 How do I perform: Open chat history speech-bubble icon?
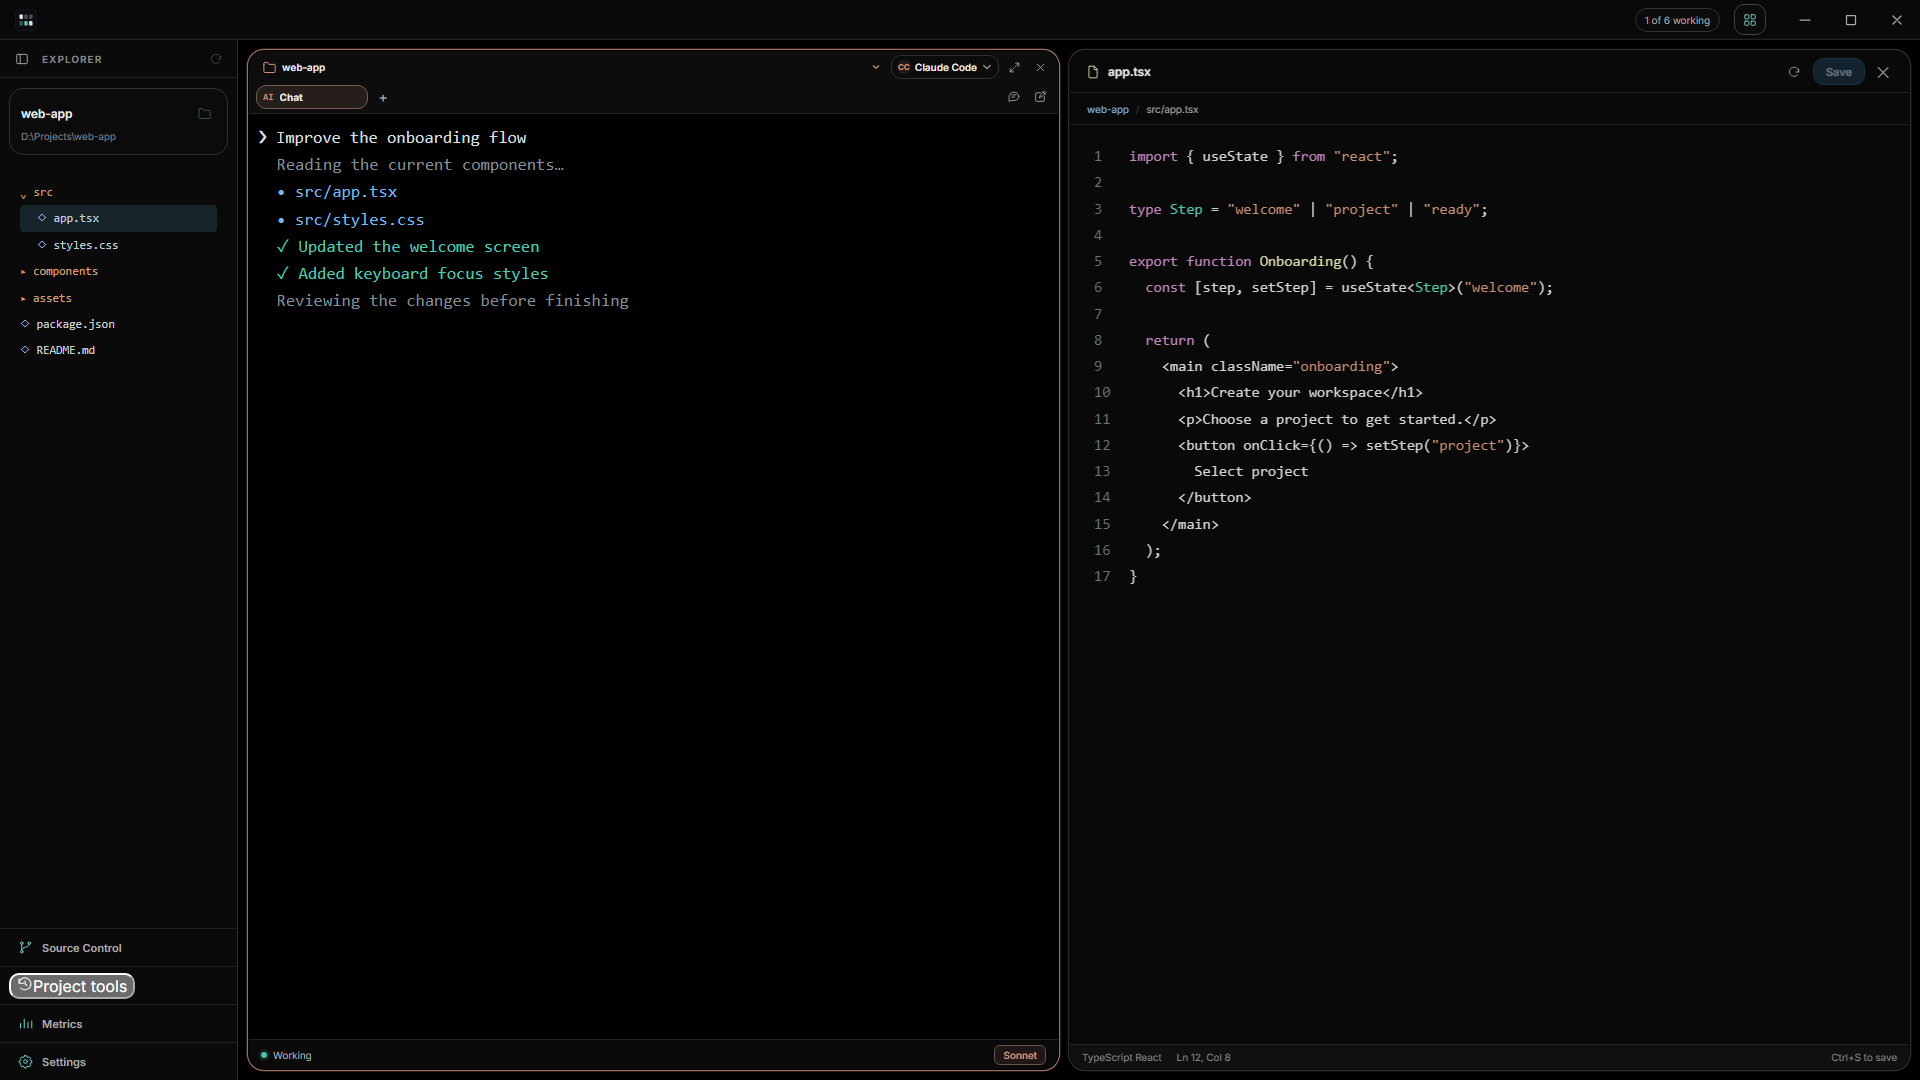click(1014, 97)
